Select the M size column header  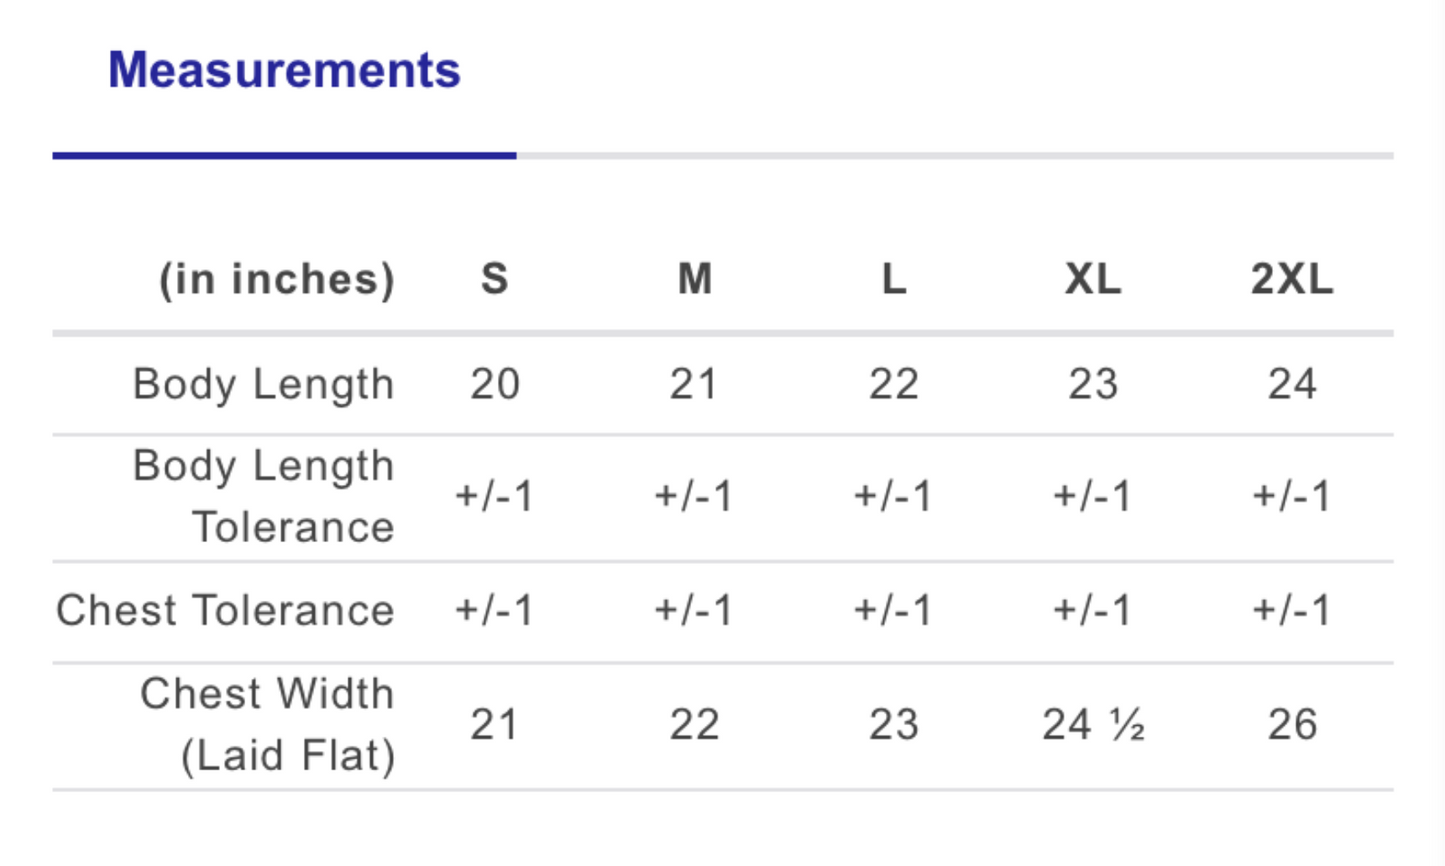(695, 279)
